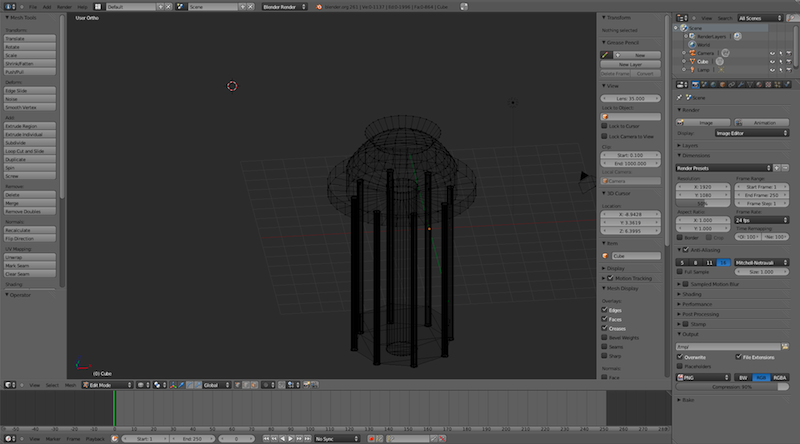
Task: Open the Particles tab icon
Action: (778, 84)
